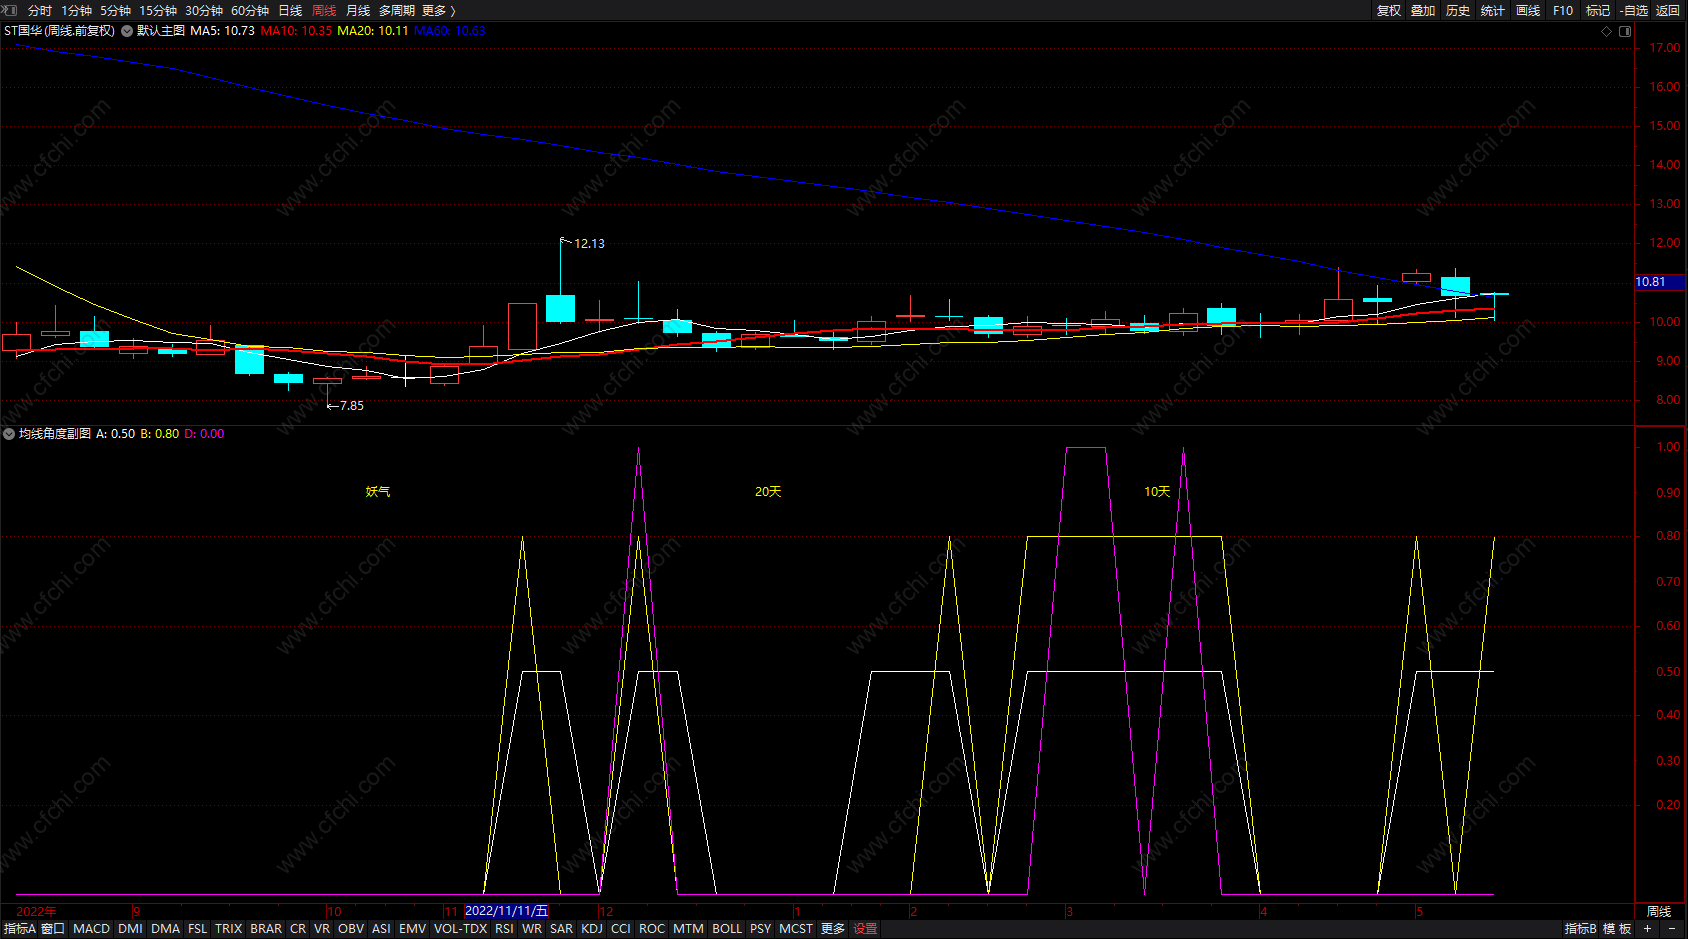Switch sub-chart to VOL-TDX indicator
Image resolution: width=1688 pixels, height=939 pixels.
tap(460, 929)
